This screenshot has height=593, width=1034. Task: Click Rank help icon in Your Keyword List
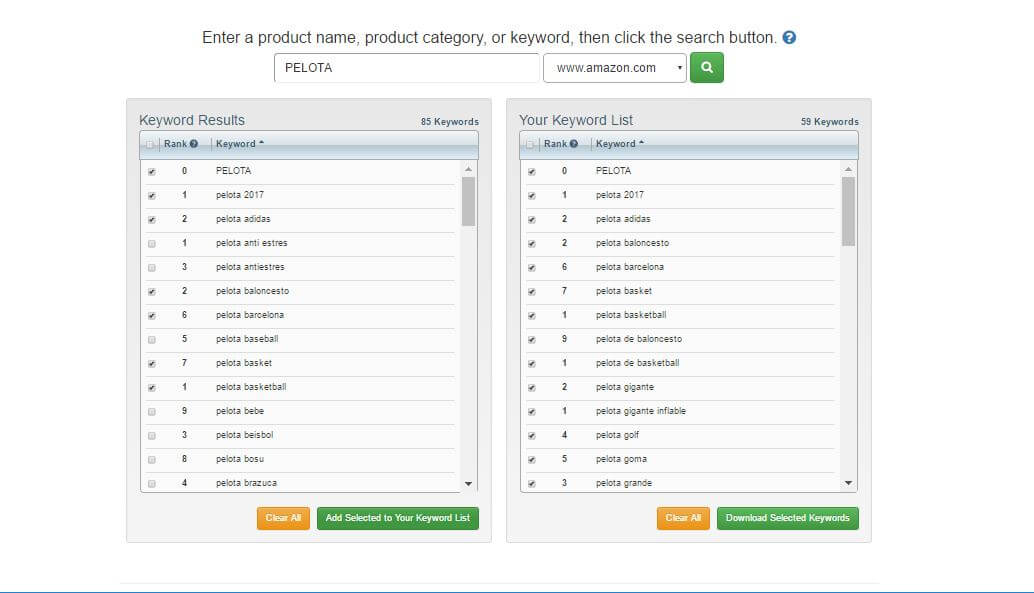[x=574, y=144]
